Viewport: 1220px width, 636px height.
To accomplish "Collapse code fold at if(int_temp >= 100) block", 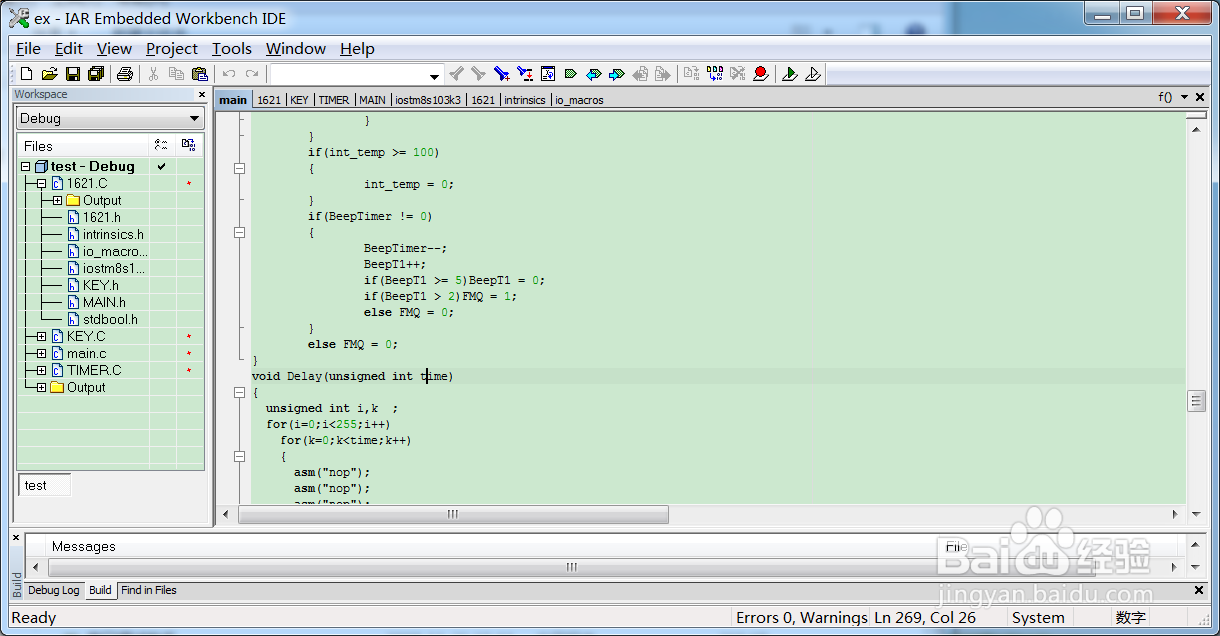I will (239, 168).
